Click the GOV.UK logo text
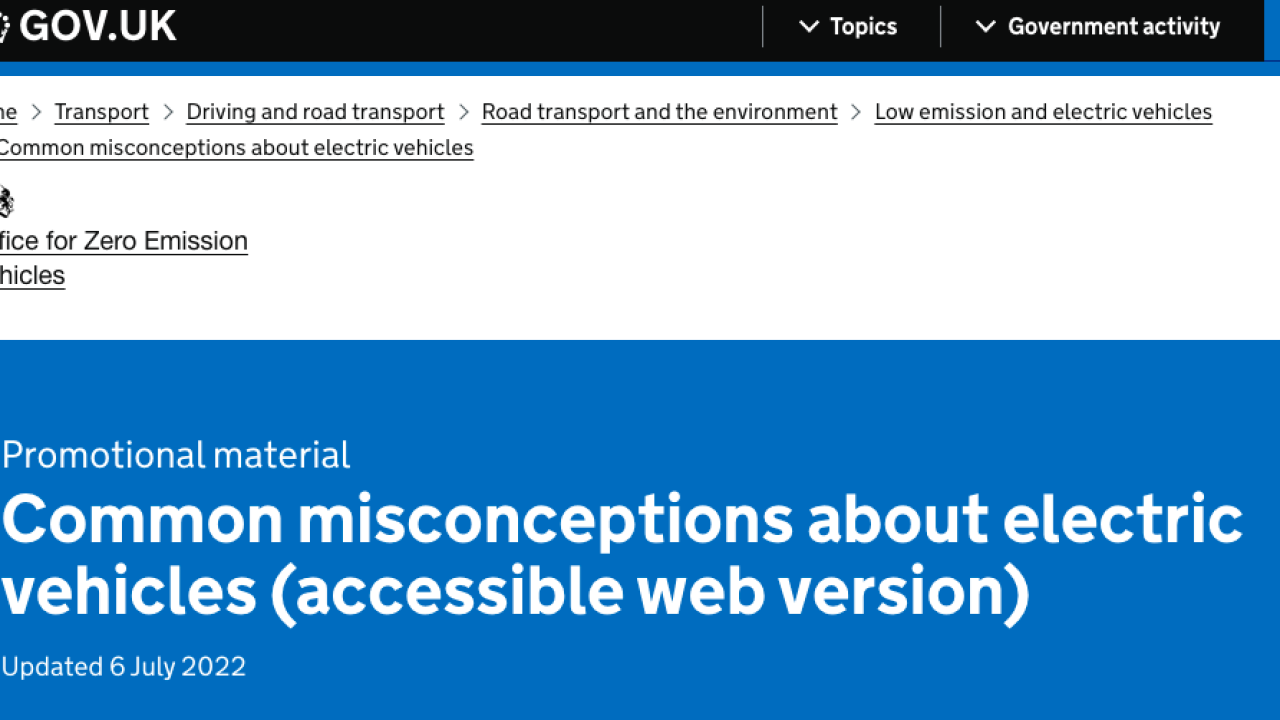Image resolution: width=1280 pixels, height=720 pixels. click(98, 26)
